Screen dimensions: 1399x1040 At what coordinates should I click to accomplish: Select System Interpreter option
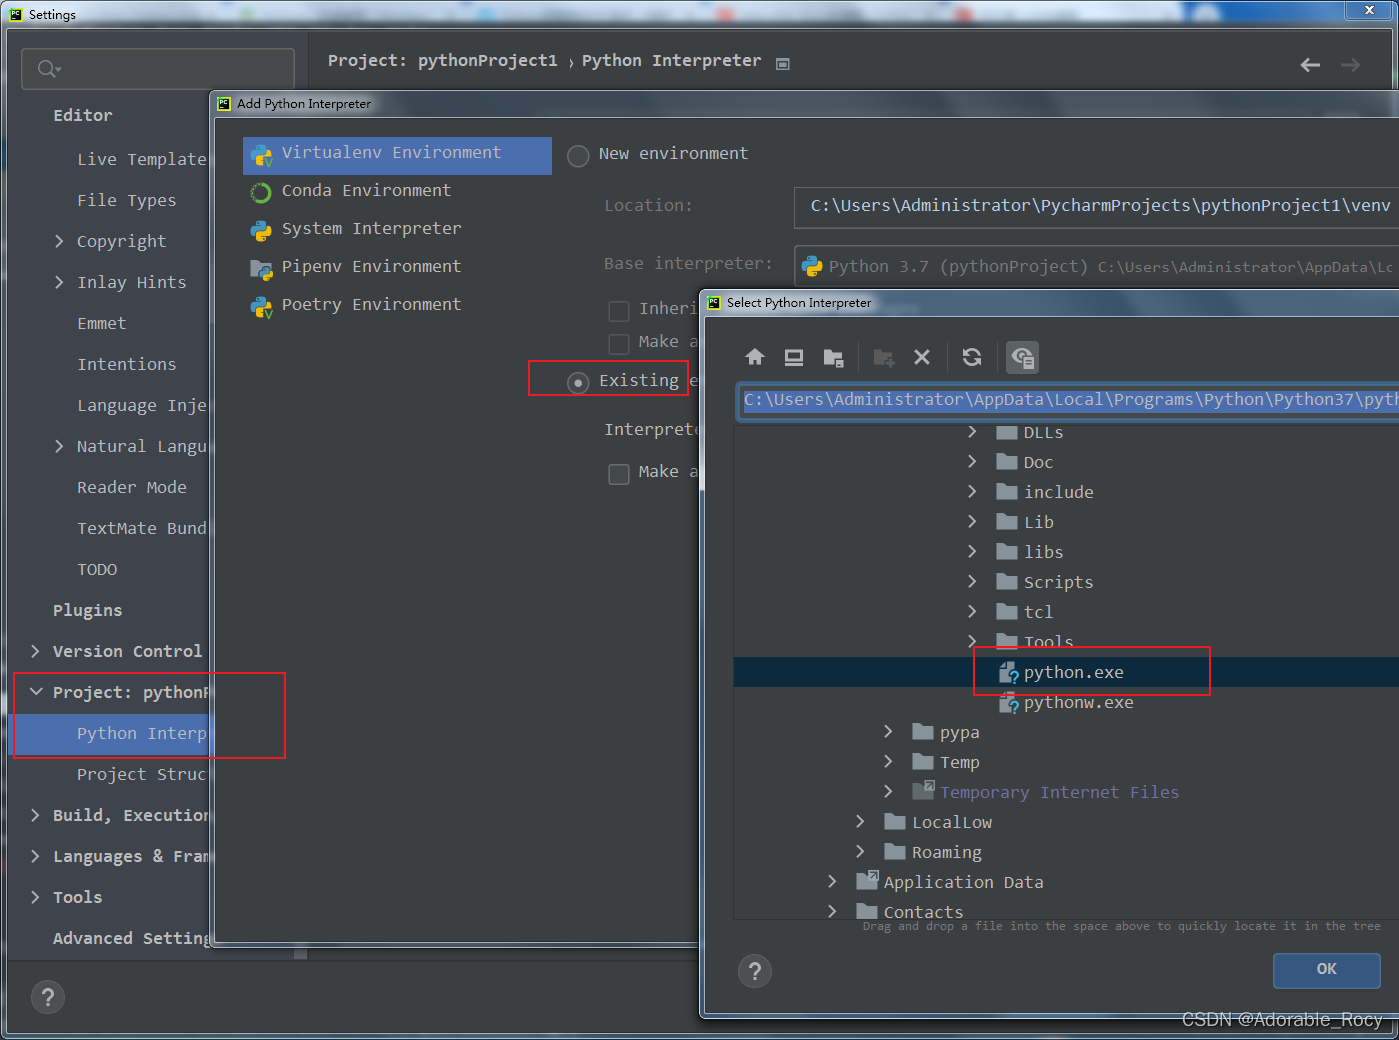click(x=397, y=229)
